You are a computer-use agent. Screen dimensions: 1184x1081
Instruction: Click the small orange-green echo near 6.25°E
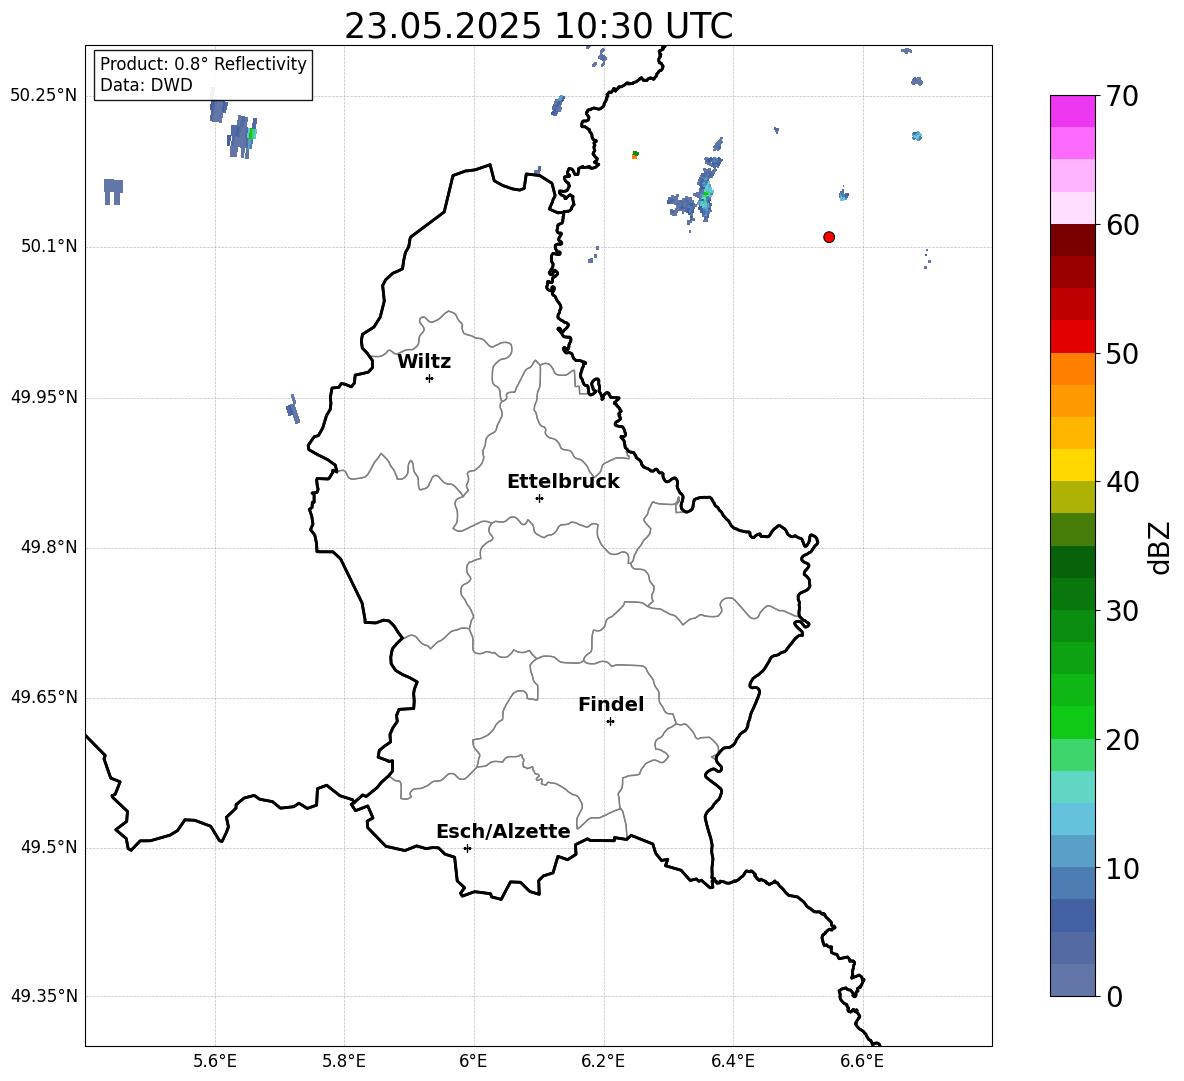[x=635, y=155]
